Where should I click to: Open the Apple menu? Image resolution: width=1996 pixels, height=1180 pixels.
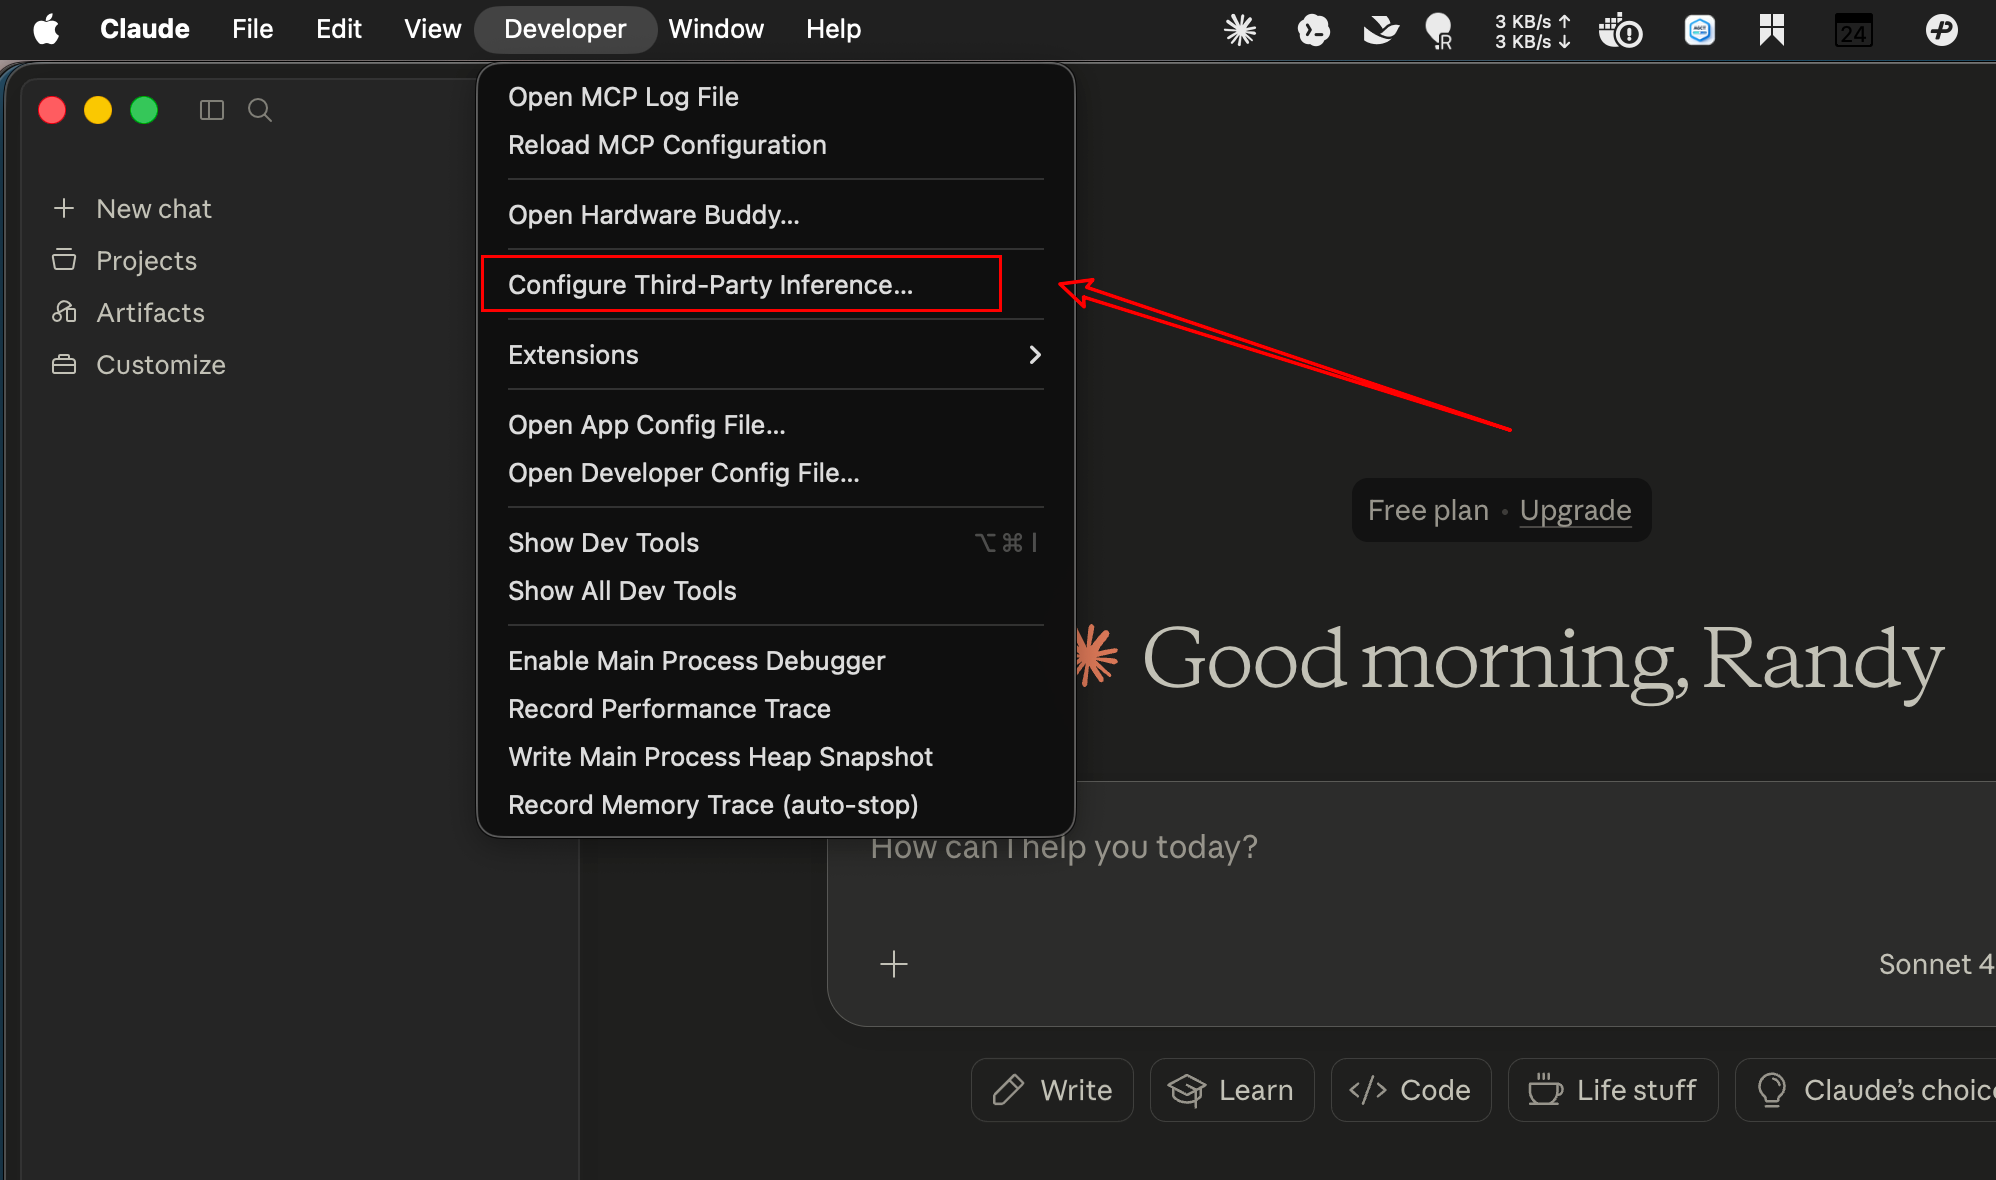[46, 29]
